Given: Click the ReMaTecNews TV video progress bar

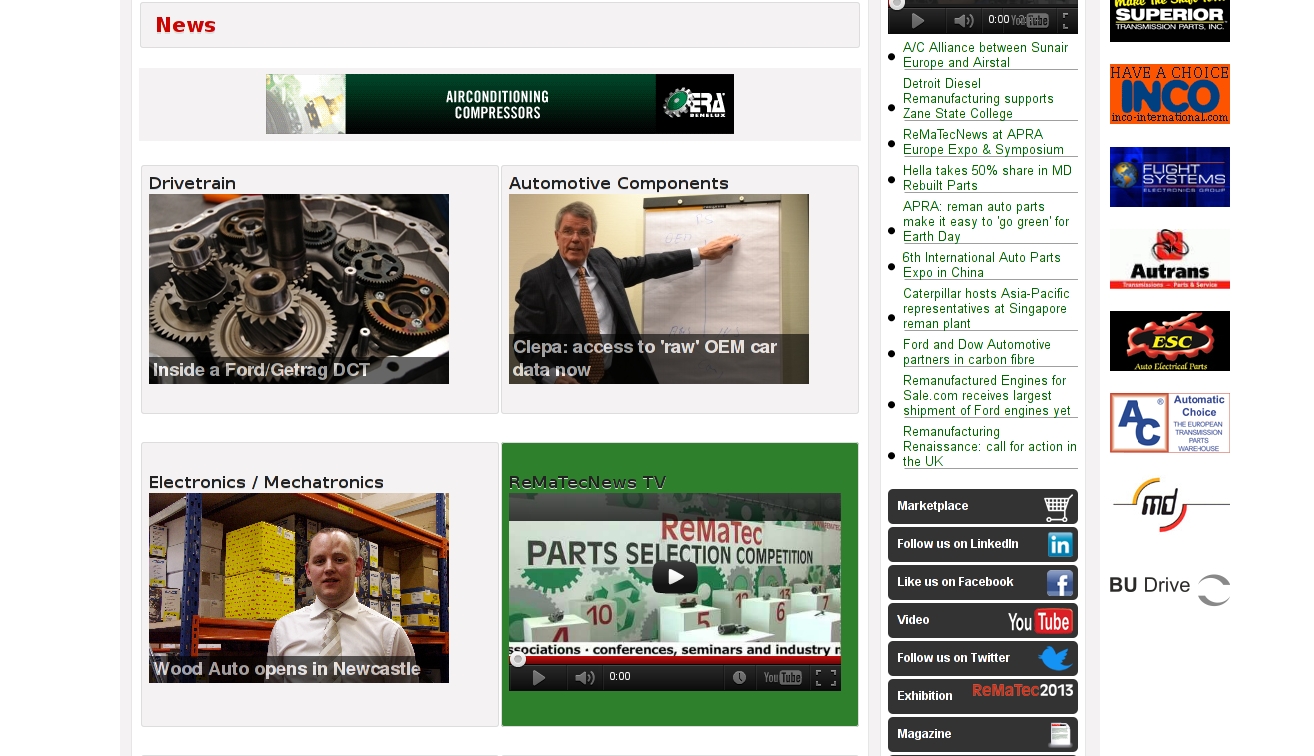Looking at the screenshot, I should (675, 660).
